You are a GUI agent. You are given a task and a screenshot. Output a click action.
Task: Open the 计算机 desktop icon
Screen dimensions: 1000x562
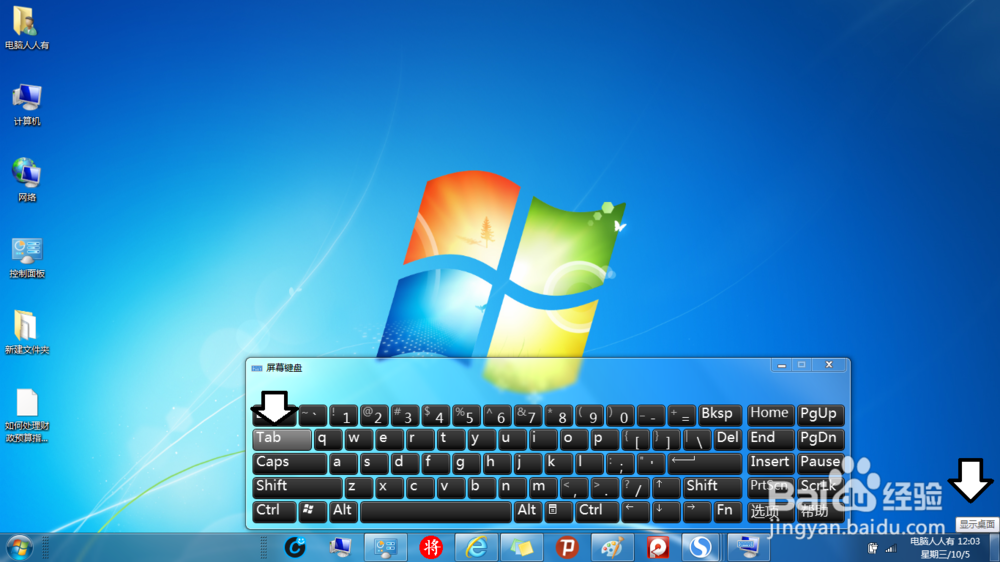pos(27,105)
